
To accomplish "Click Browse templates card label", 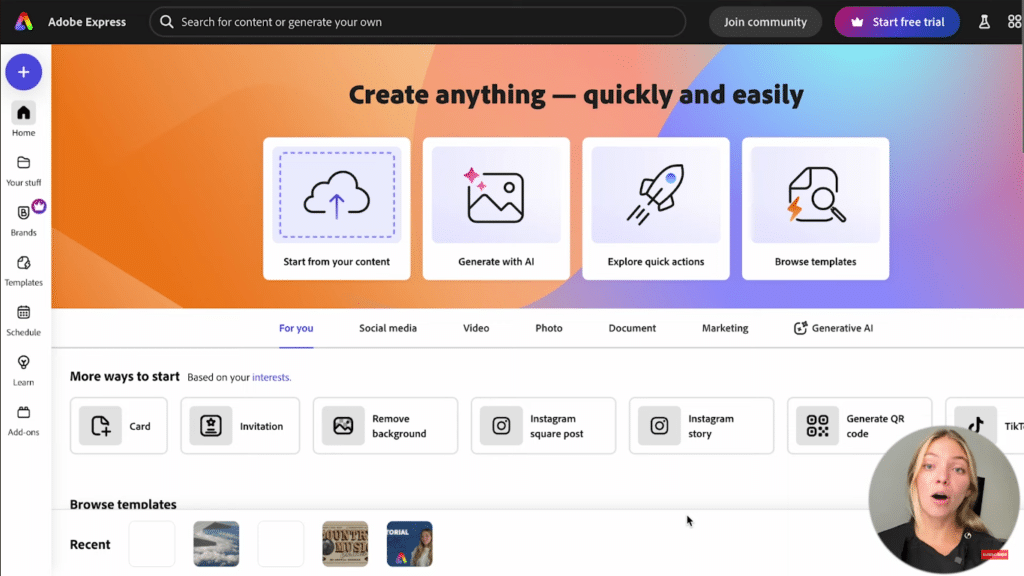I will pos(815,261).
